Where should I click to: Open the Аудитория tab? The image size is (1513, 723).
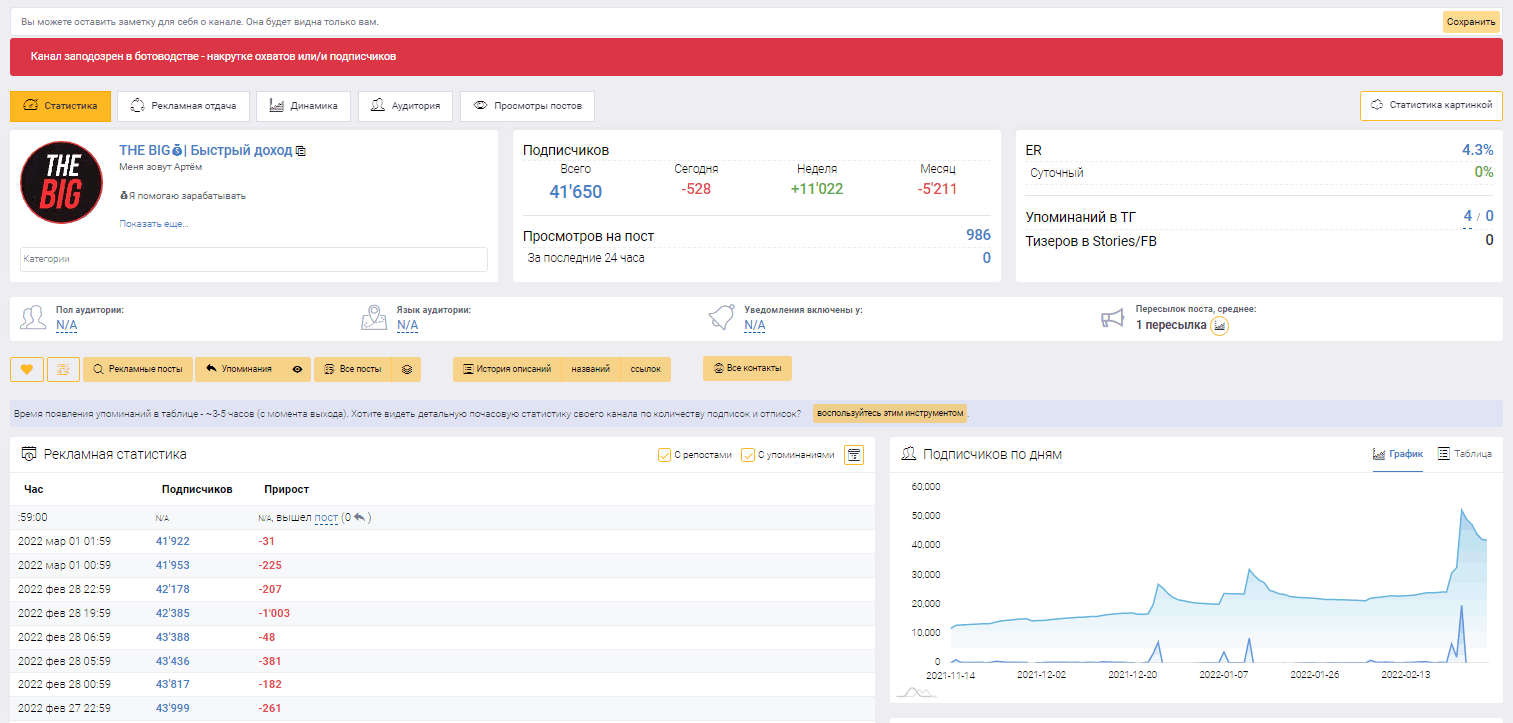(x=405, y=106)
